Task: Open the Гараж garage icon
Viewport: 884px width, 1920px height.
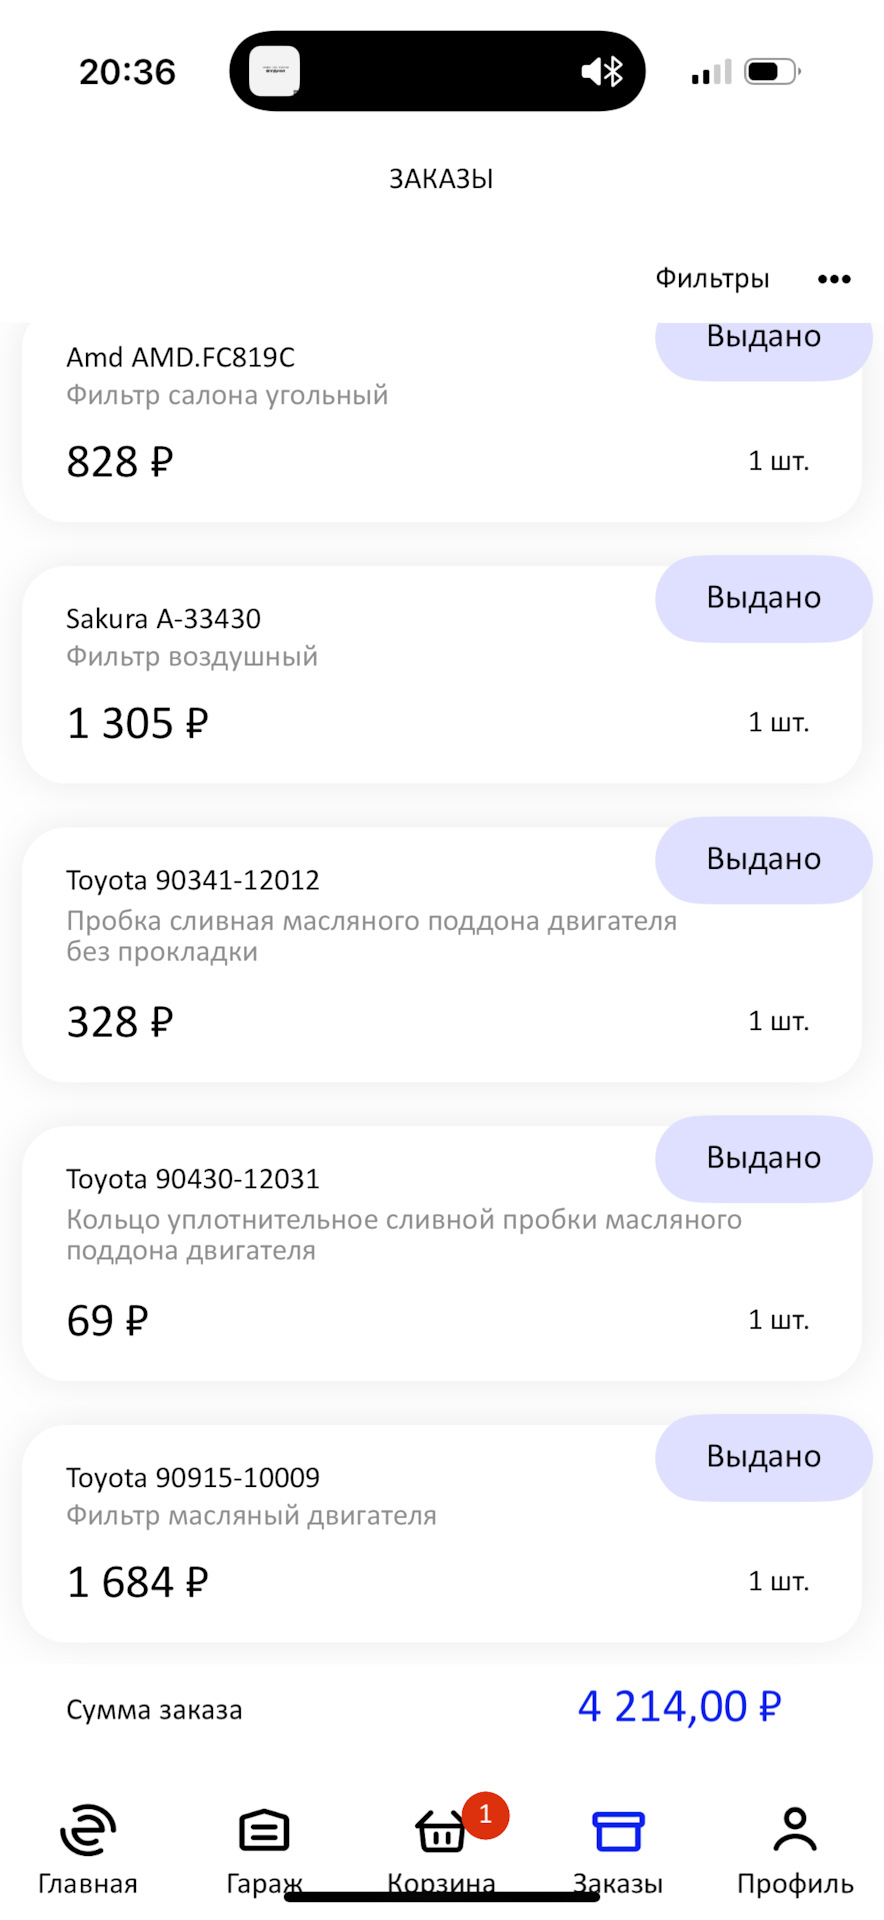Action: [264, 1830]
